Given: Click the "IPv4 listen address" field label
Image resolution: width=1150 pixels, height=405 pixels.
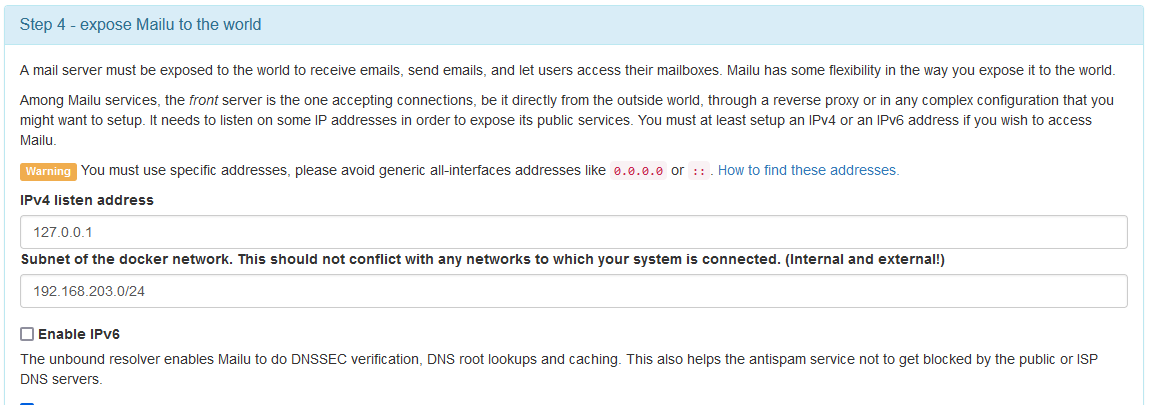Looking at the screenshot, I should [87, 200].
